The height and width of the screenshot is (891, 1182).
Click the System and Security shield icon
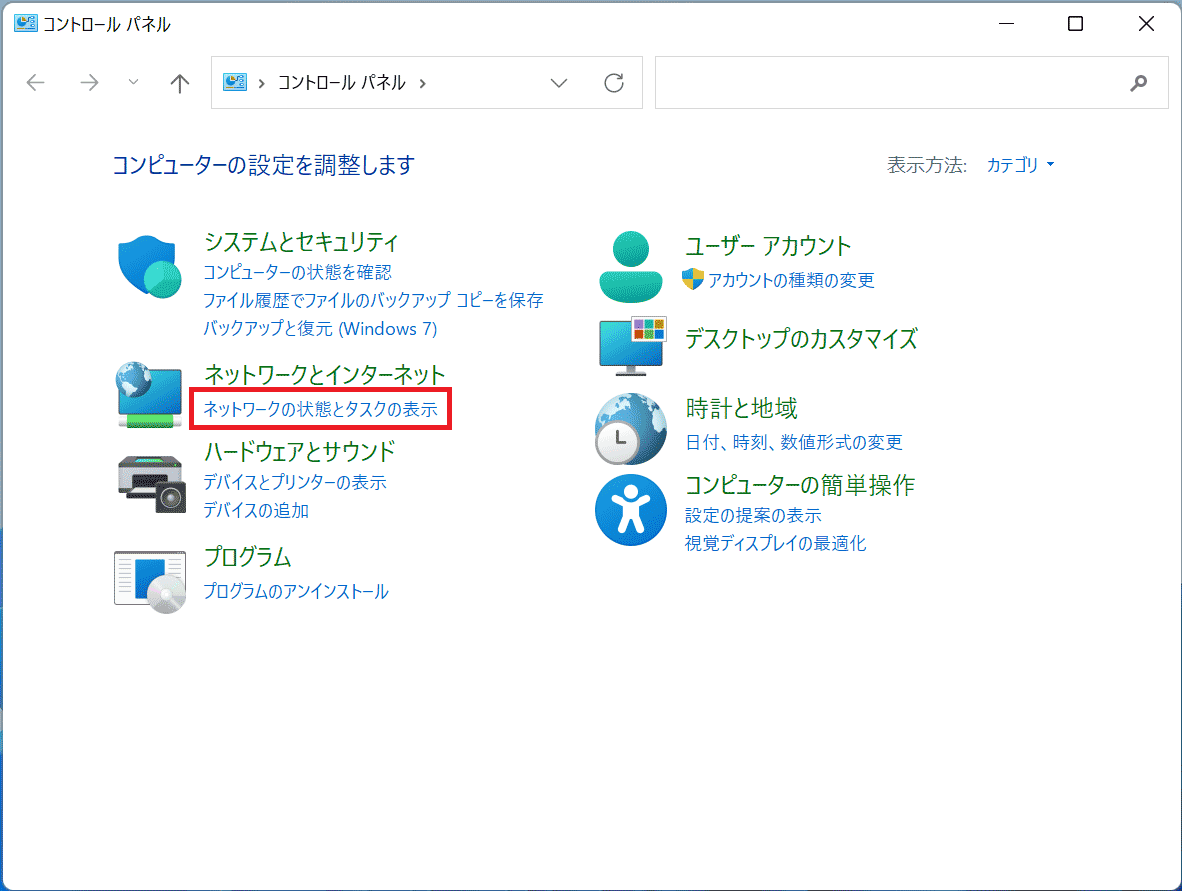pos(150,266)
